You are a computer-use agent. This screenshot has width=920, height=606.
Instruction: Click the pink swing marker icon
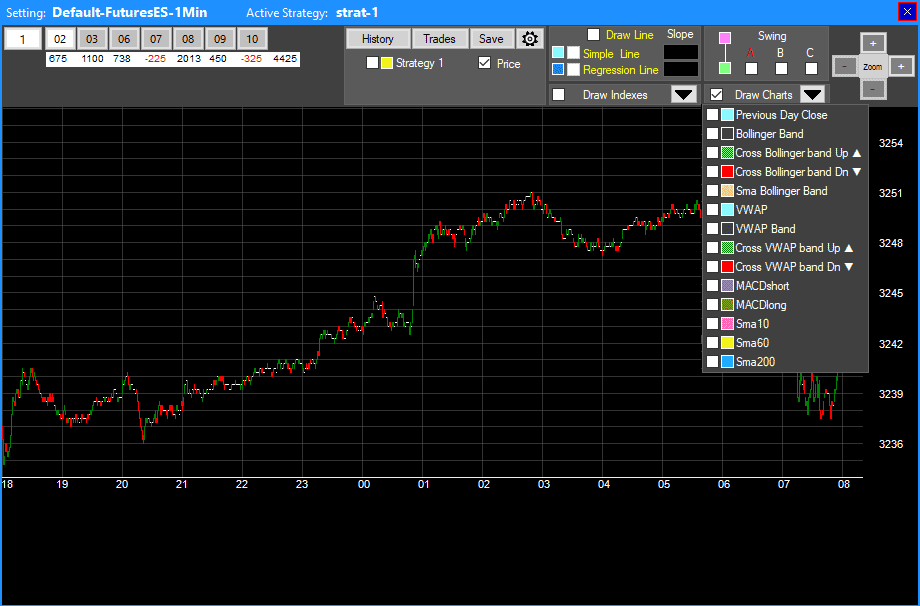point(725,38)
